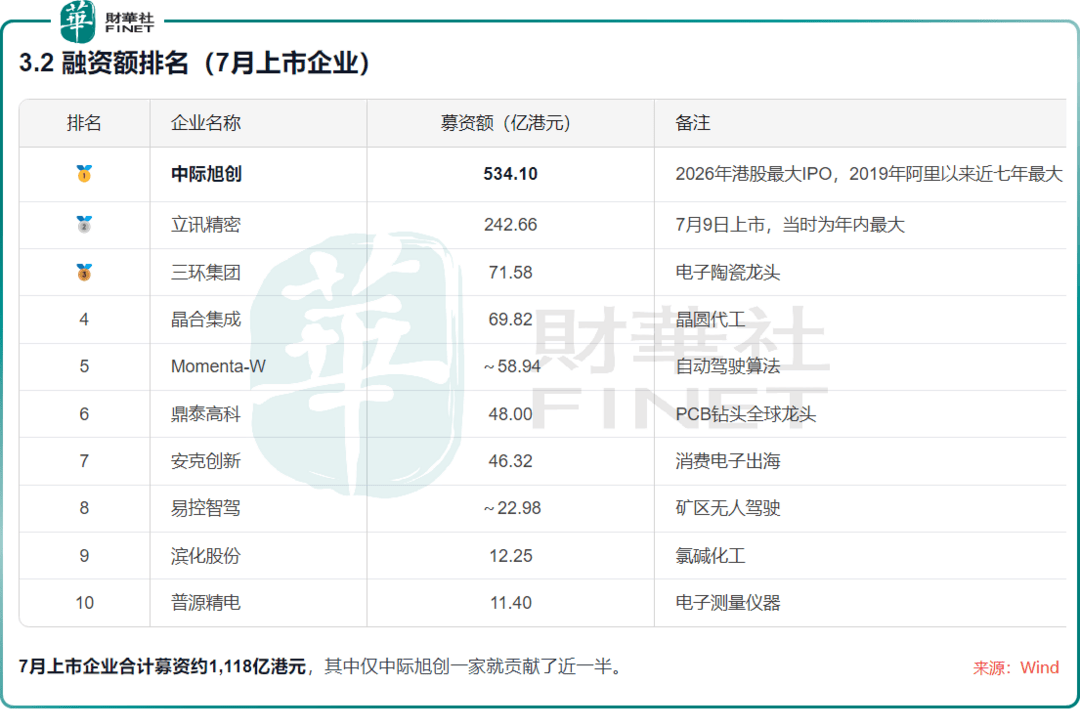Click the gold medal icon for rank one
Image resolution: width=1080 pixels, height=728 pixels.
[84, 173]
